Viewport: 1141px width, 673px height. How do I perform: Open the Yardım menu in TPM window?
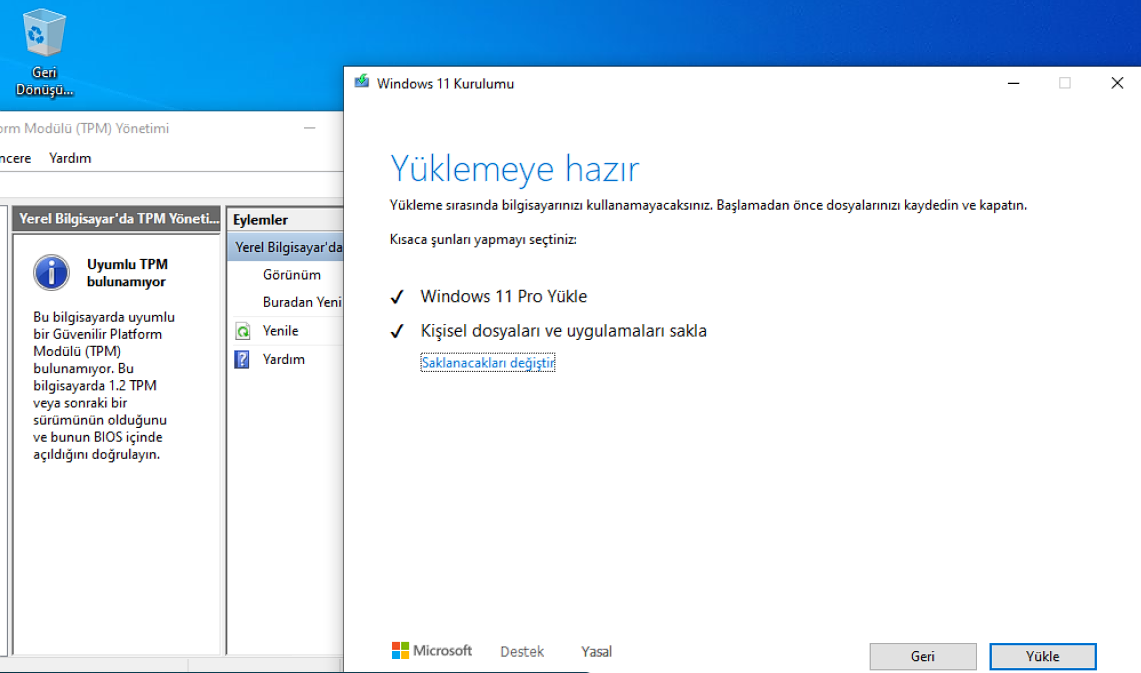(x=70, y=158)
